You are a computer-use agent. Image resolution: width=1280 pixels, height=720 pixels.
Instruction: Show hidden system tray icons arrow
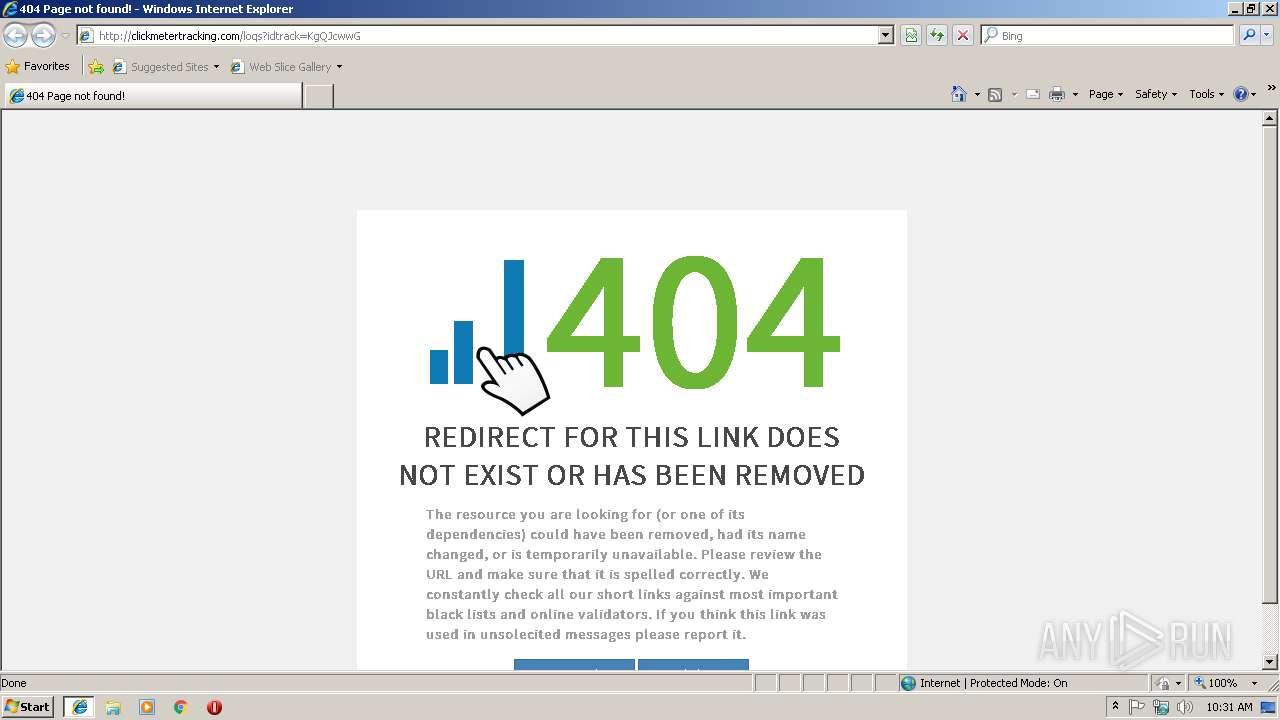[x=1115, y=707]
